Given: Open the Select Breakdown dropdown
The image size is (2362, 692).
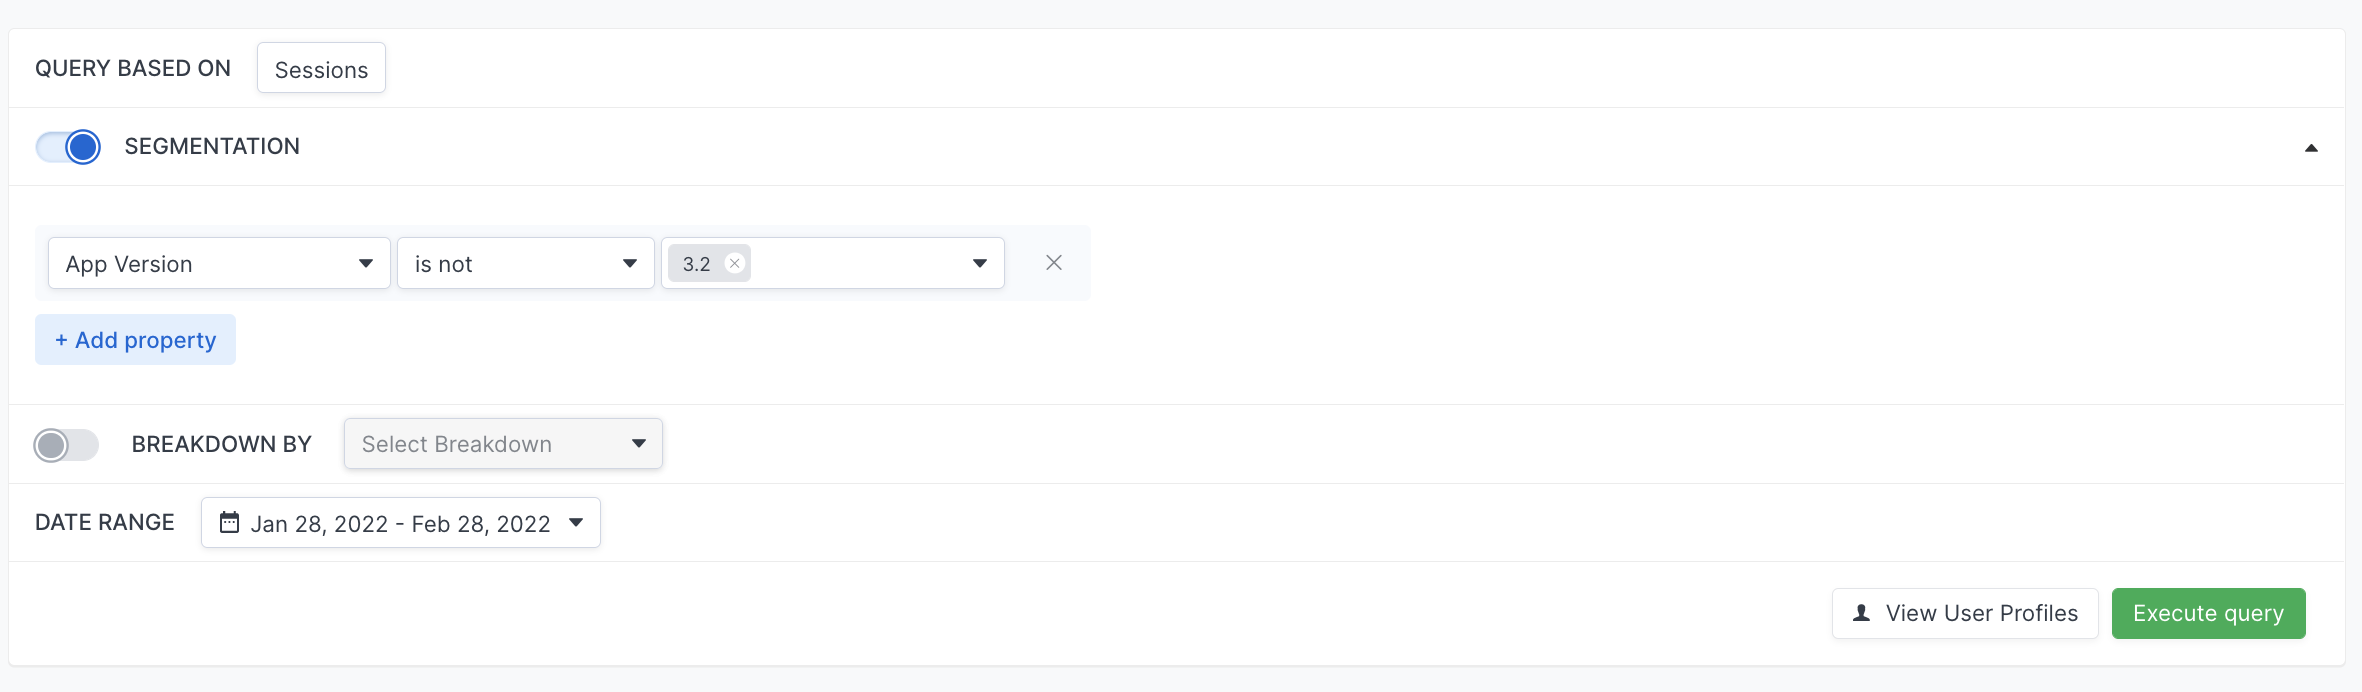Looking at the screenshot, I should [503, 443].
